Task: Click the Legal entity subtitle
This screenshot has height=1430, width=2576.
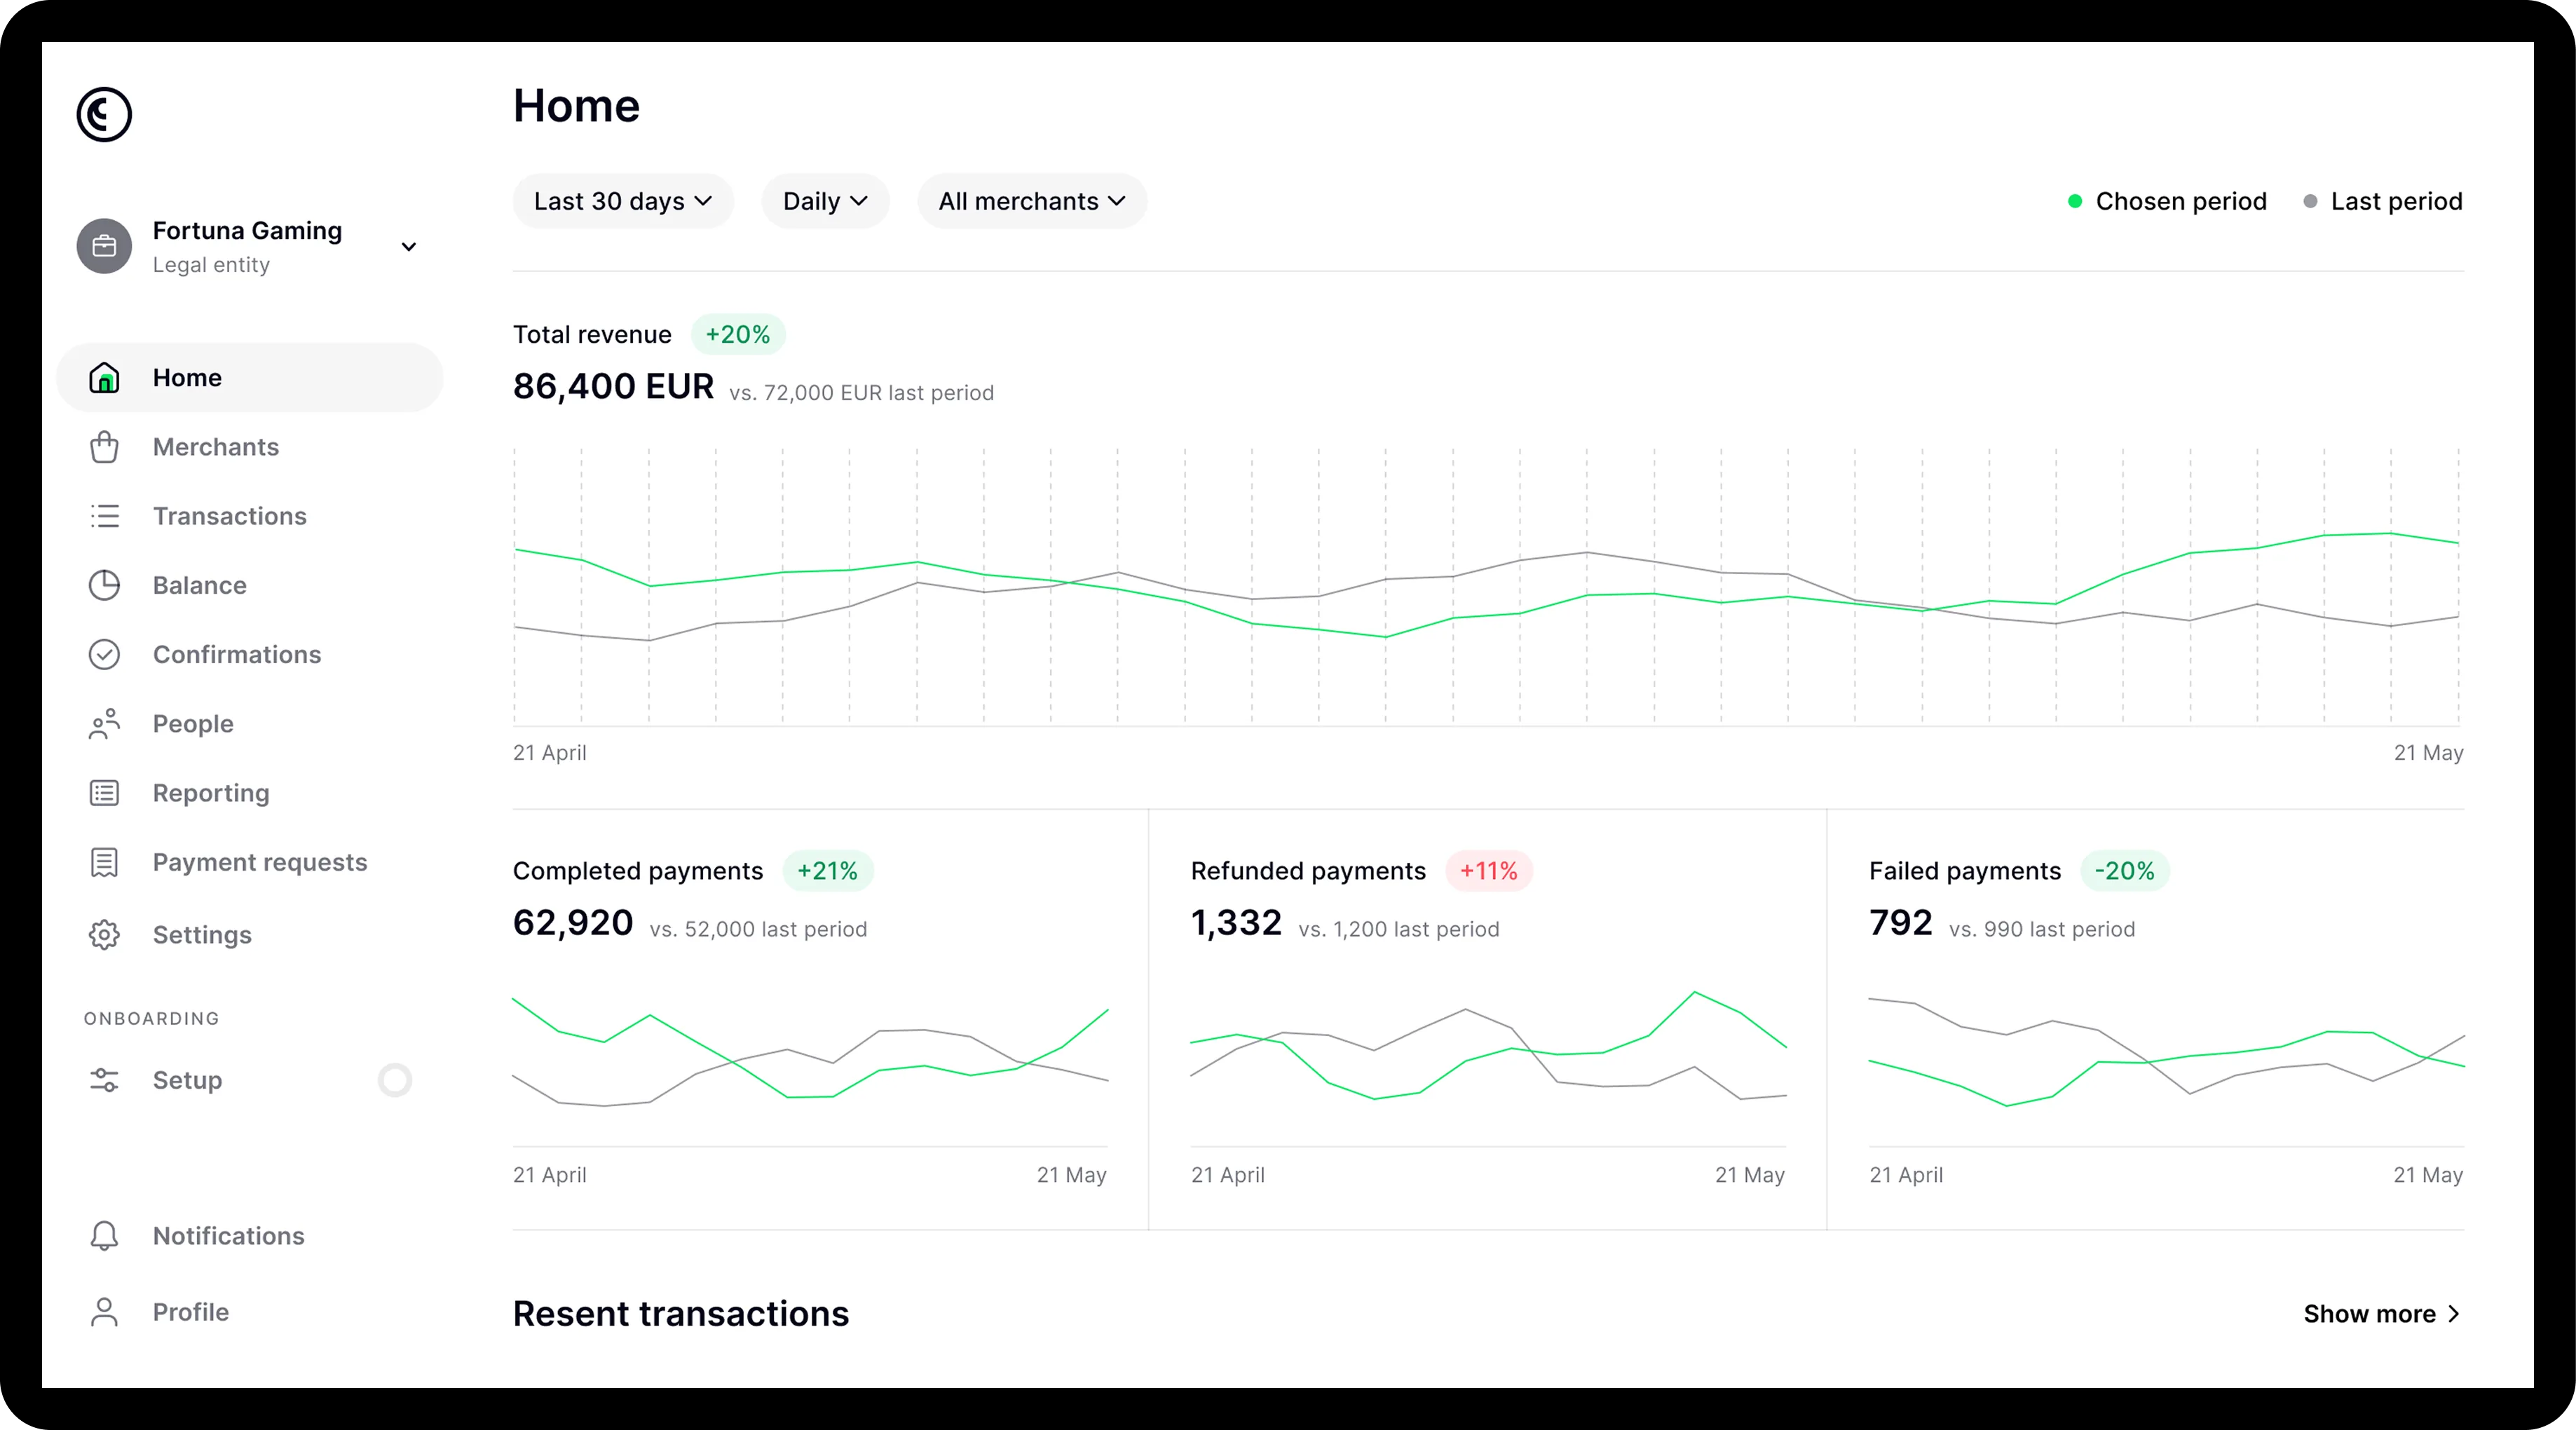Action: click(211, 265)
